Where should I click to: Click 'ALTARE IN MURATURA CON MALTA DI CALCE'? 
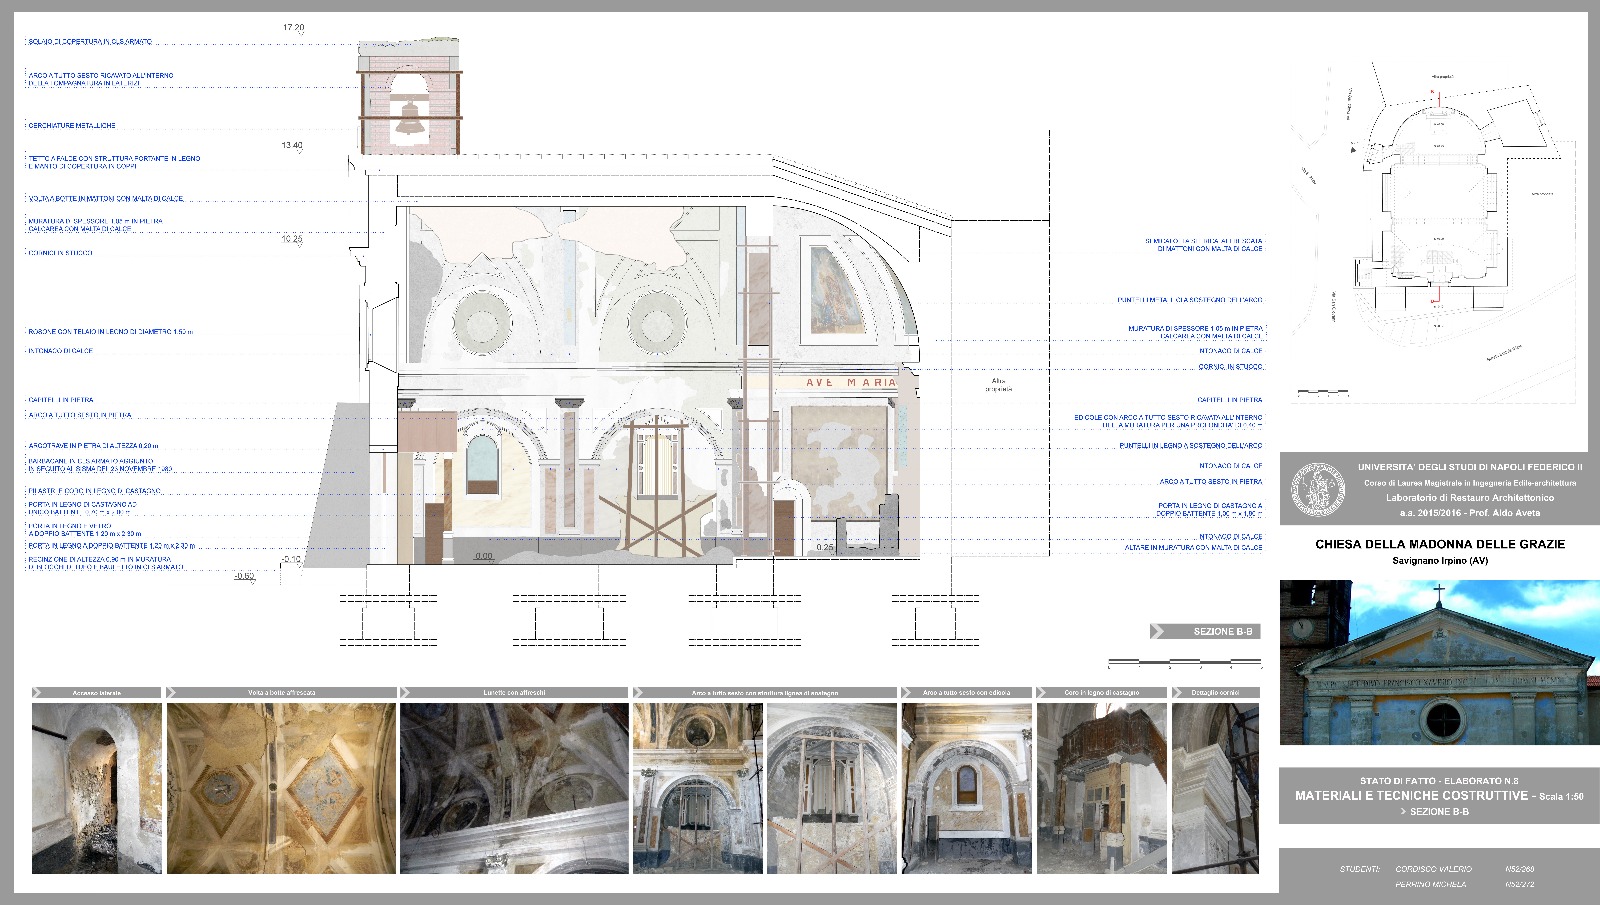[1193, 548]
